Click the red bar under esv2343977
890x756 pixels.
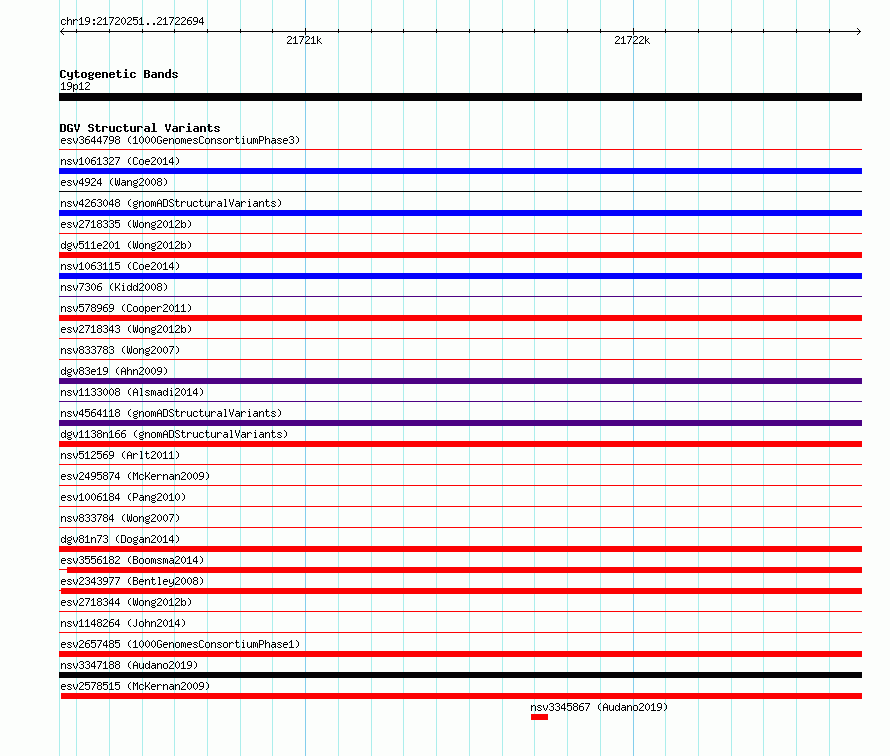coord(461,591)
